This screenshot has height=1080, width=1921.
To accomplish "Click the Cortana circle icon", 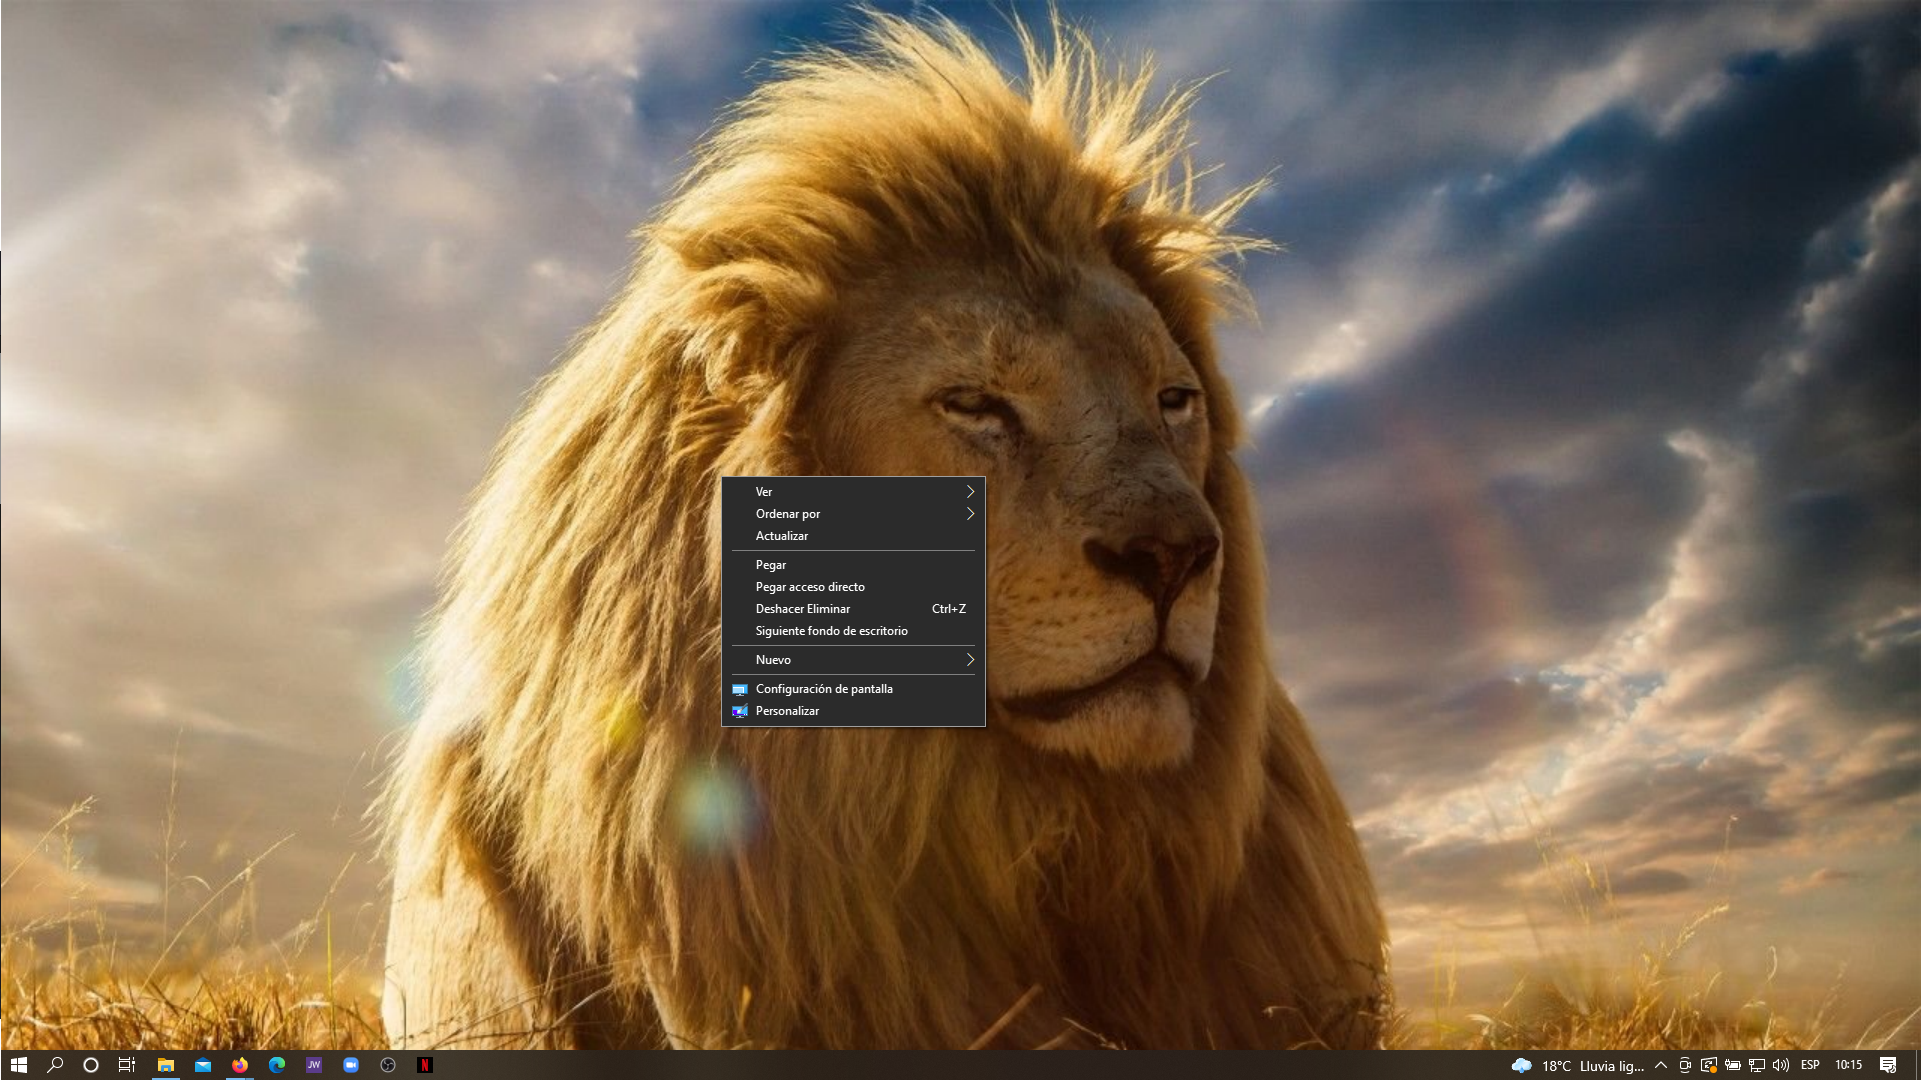I will tap(91, 1065).
